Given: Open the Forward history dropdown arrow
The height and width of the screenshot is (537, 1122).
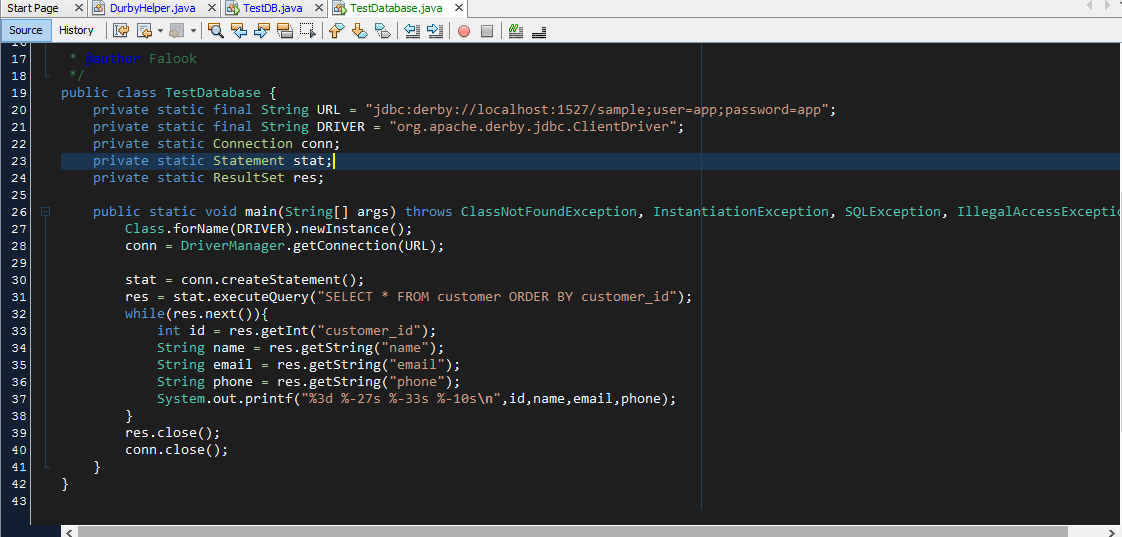Looking at the screenshot, I should coord(193,31).
